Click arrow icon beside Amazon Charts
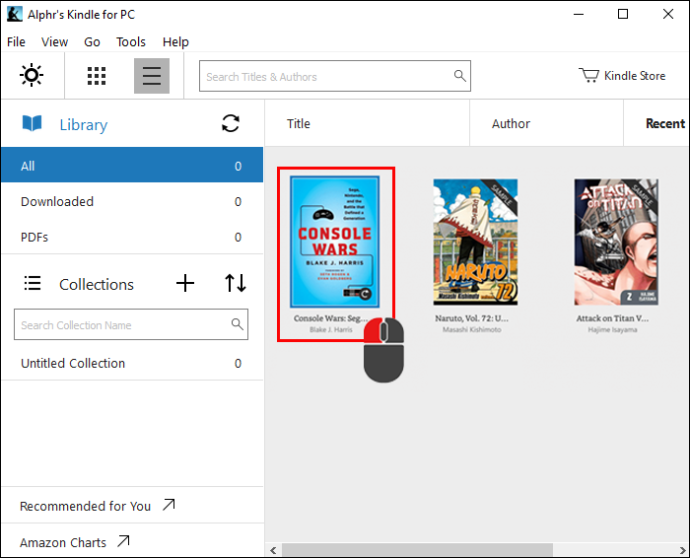 [x=124, y=540]
